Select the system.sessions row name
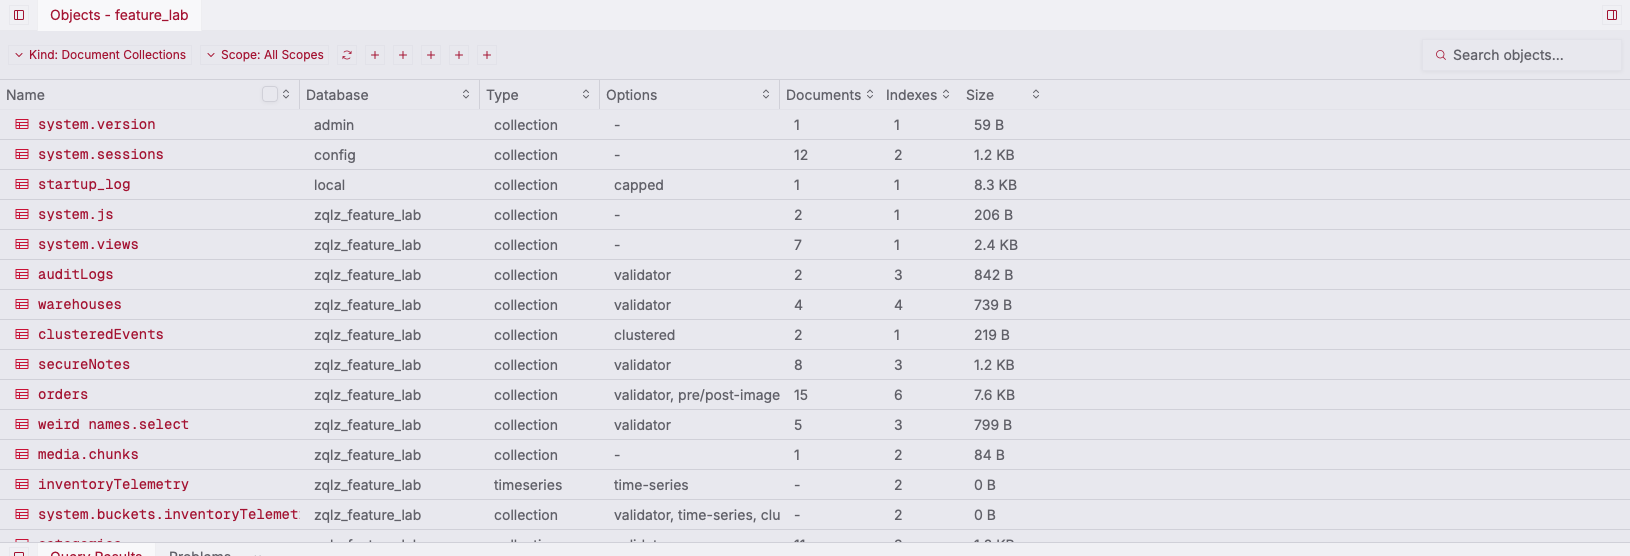The height and width of the screenshot is (556, 1630). [101, 155]
